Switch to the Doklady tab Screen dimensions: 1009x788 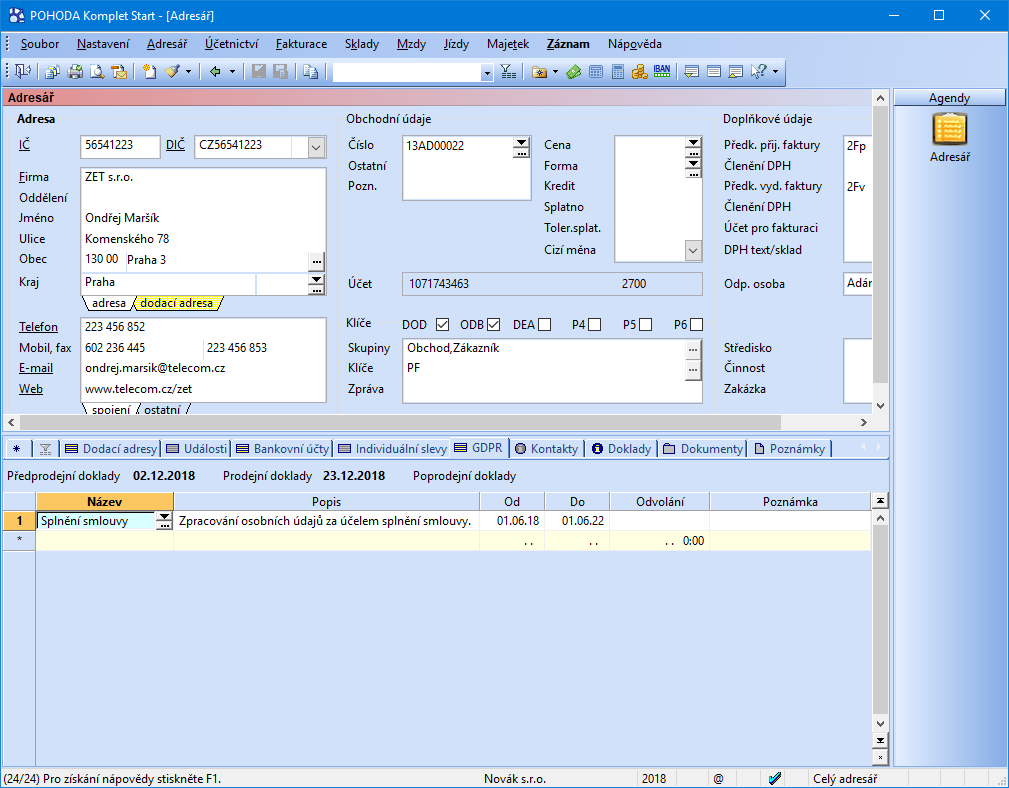(621, 448)
